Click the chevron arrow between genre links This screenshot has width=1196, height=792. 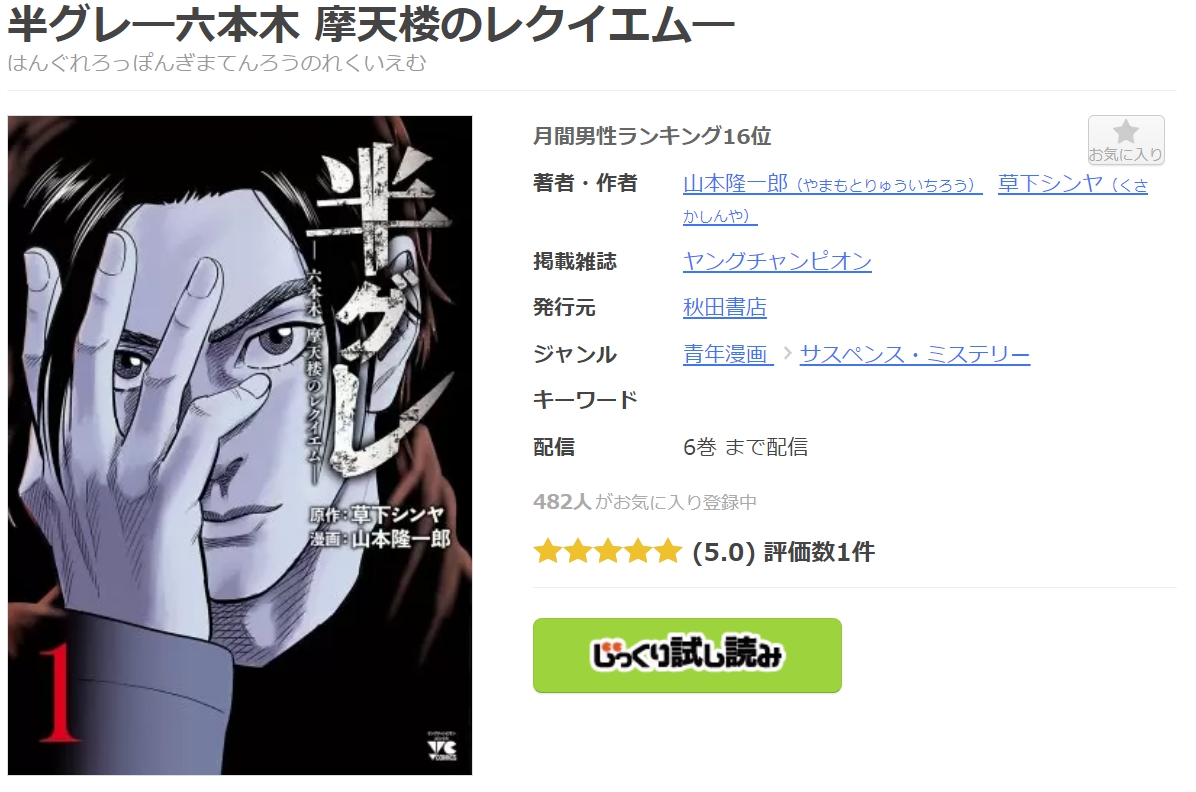[787, 354]
